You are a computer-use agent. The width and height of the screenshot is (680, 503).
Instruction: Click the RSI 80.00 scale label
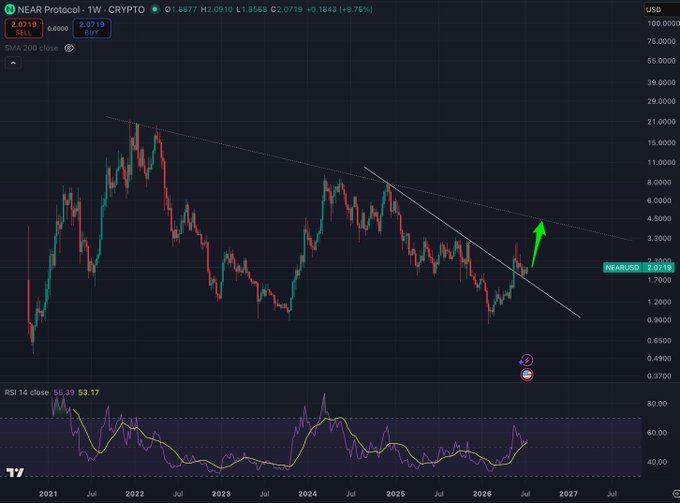tap(657, 404)
